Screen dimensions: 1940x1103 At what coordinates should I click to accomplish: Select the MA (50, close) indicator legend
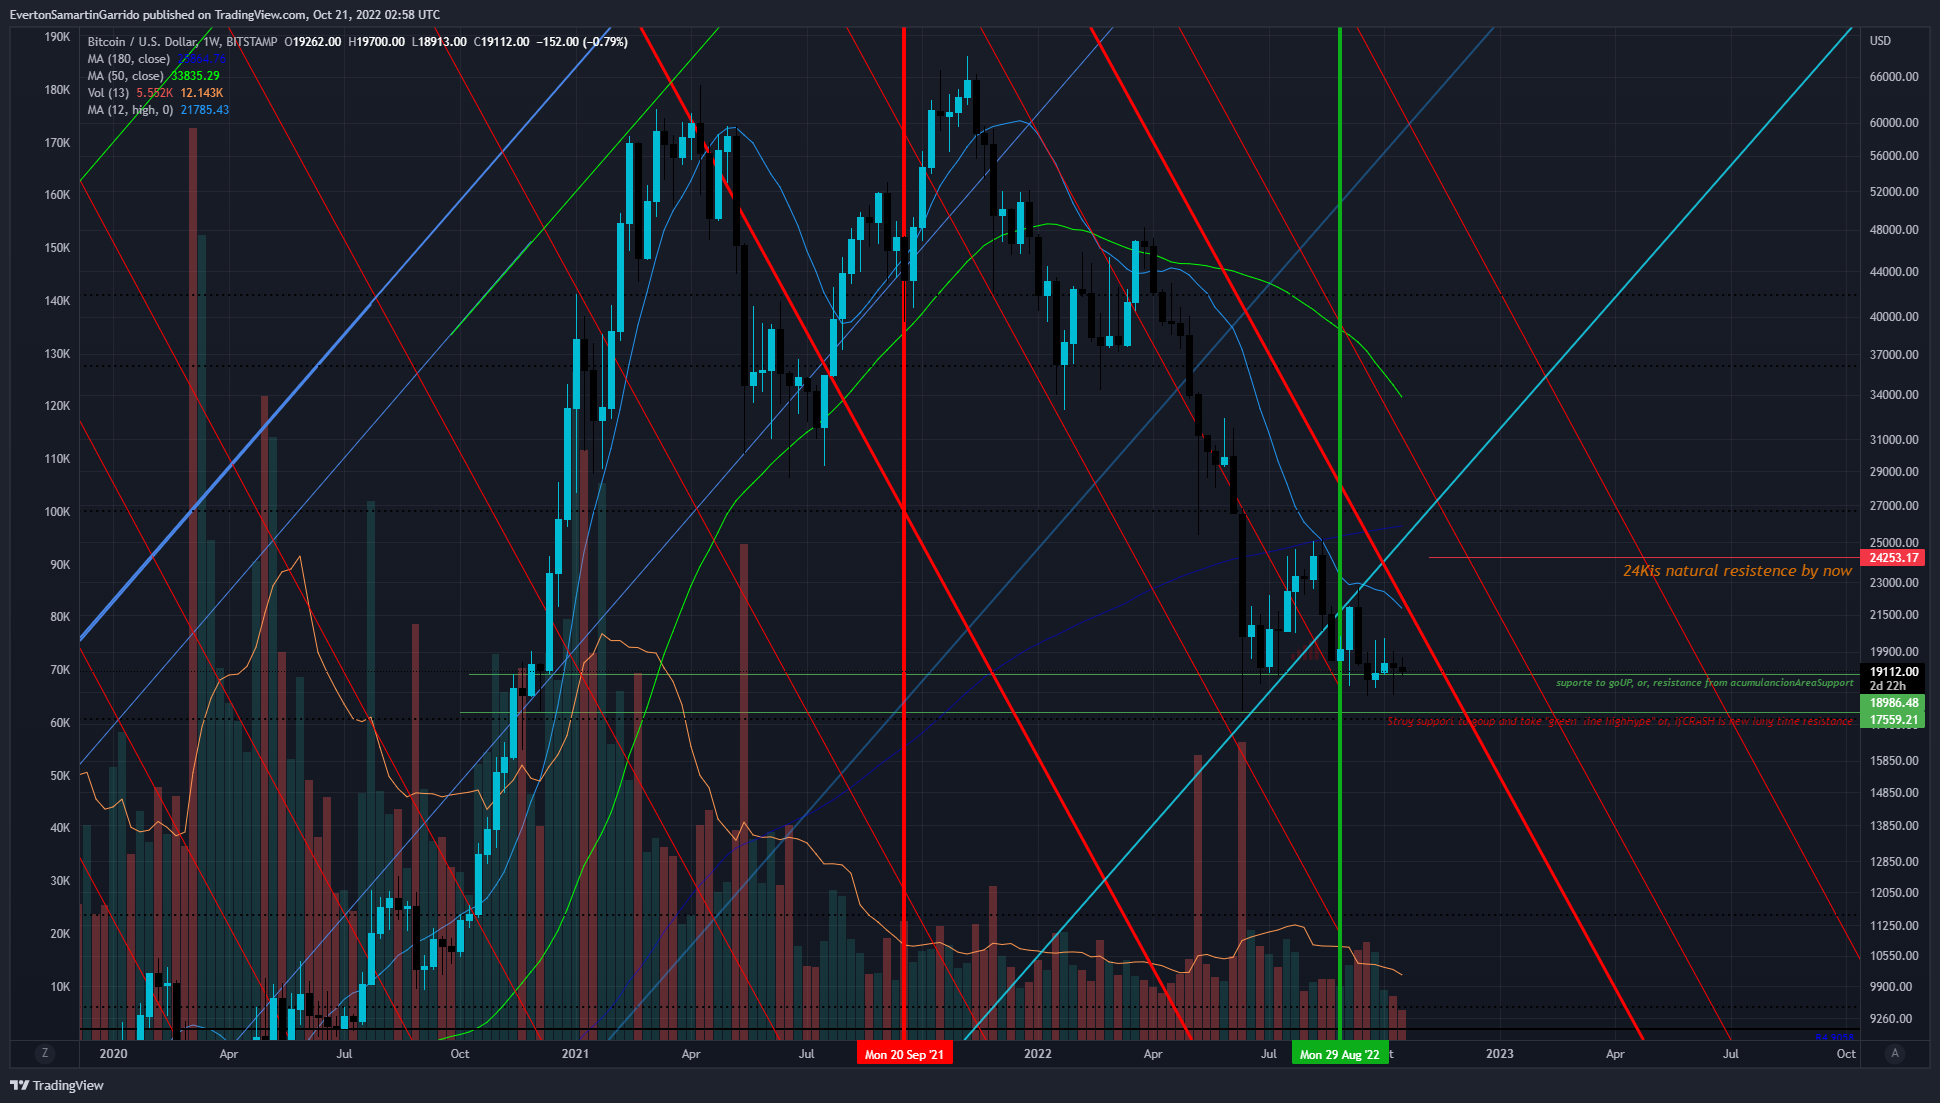(x=125, y=76)
